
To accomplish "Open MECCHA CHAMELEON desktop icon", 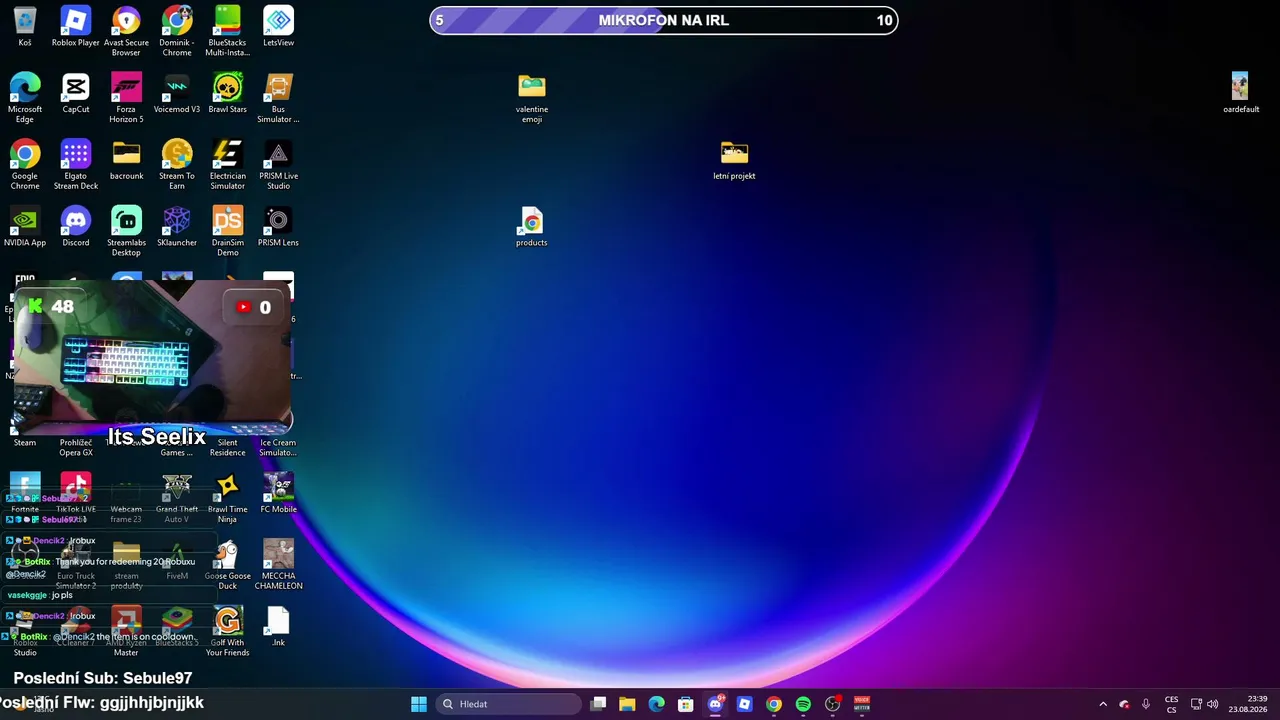I will click(x=278, y=565).
